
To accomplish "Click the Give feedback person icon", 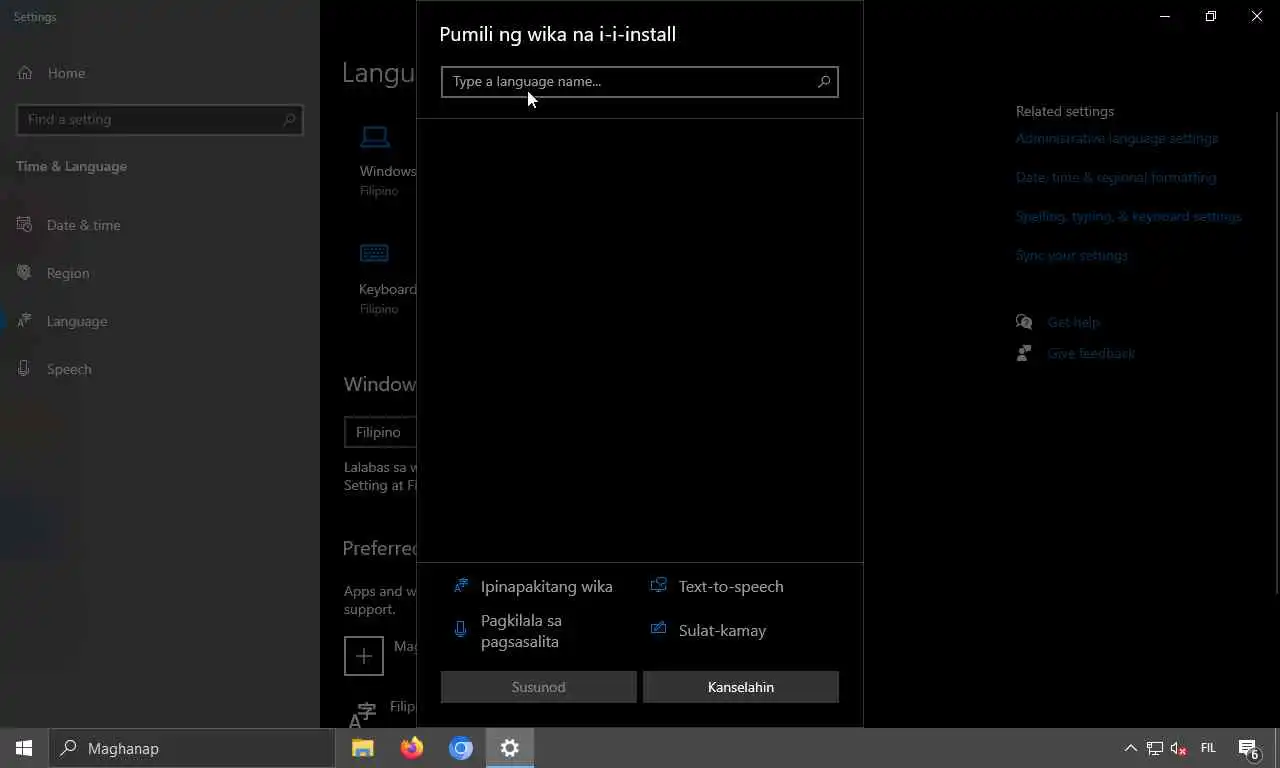I will point(1024,353).
